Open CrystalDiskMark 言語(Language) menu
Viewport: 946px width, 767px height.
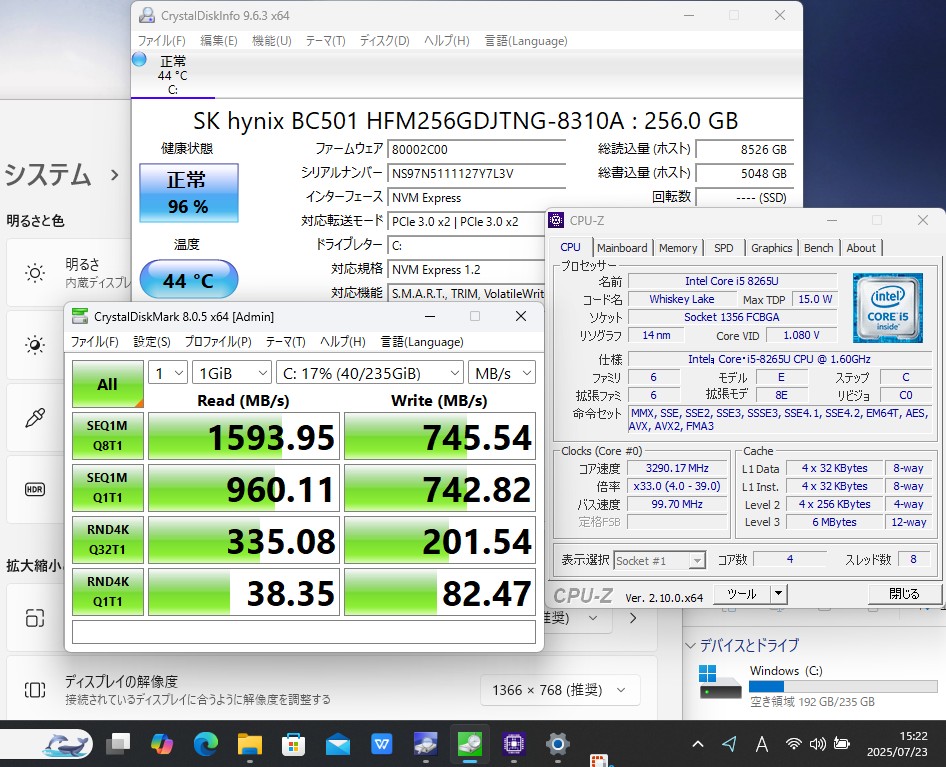(422, 342)
